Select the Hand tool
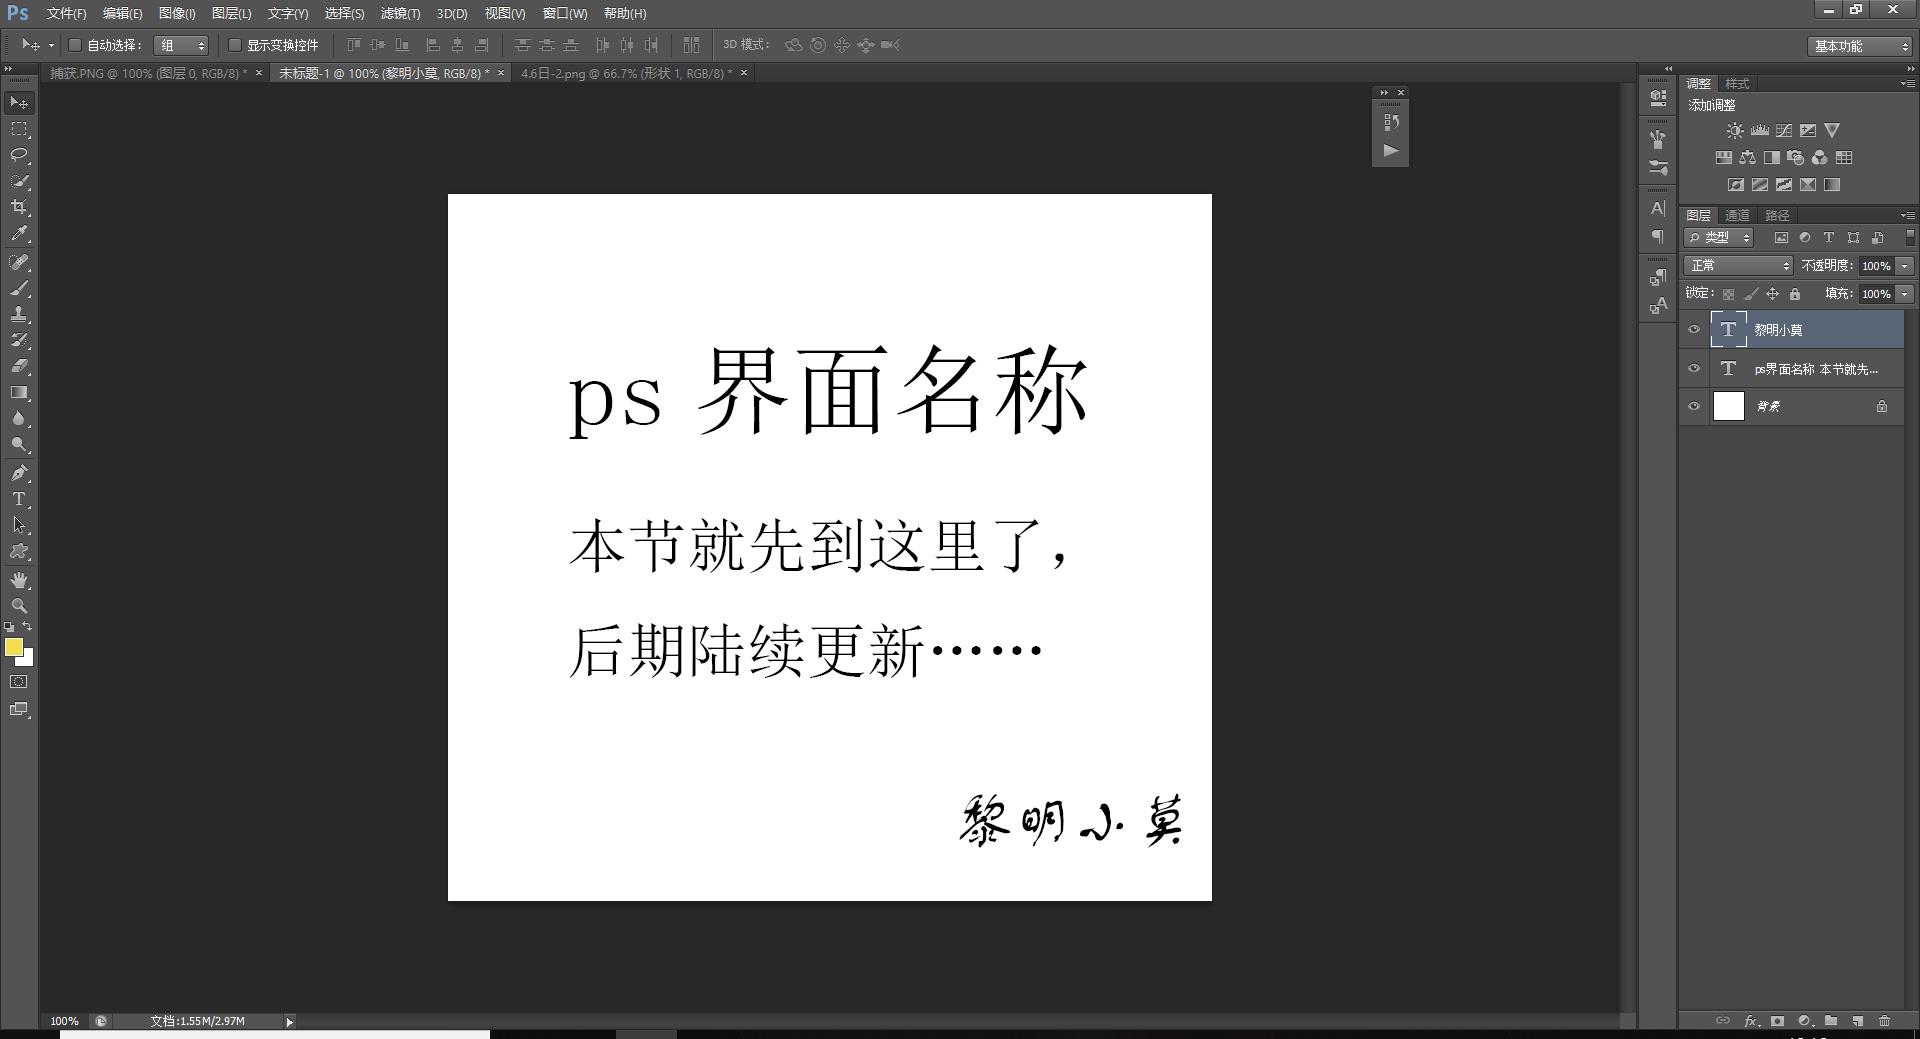Screen dimensions: 1920x1039 [x=17, y=580]
